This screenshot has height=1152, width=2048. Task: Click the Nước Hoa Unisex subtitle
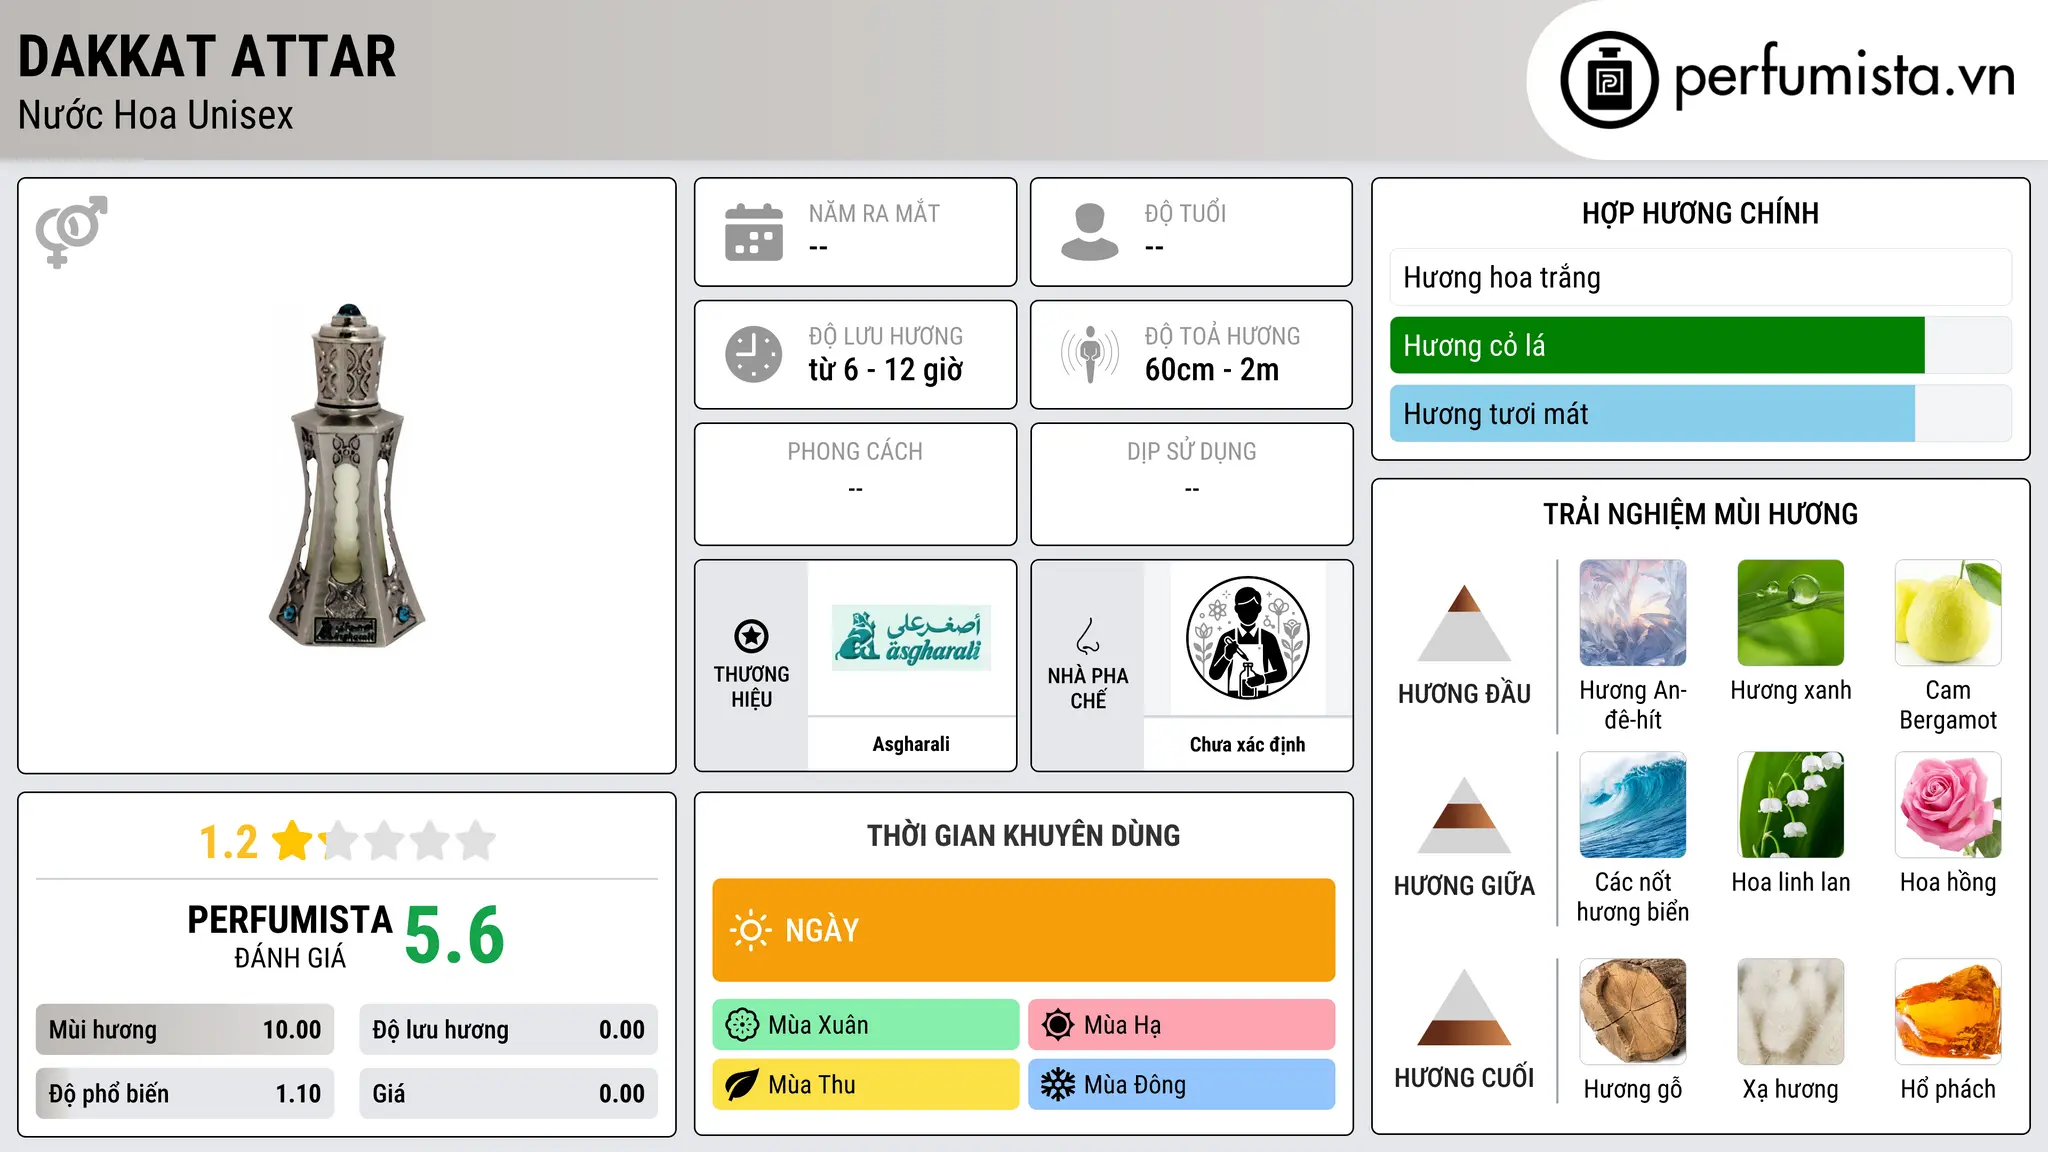tap(156, 115)
